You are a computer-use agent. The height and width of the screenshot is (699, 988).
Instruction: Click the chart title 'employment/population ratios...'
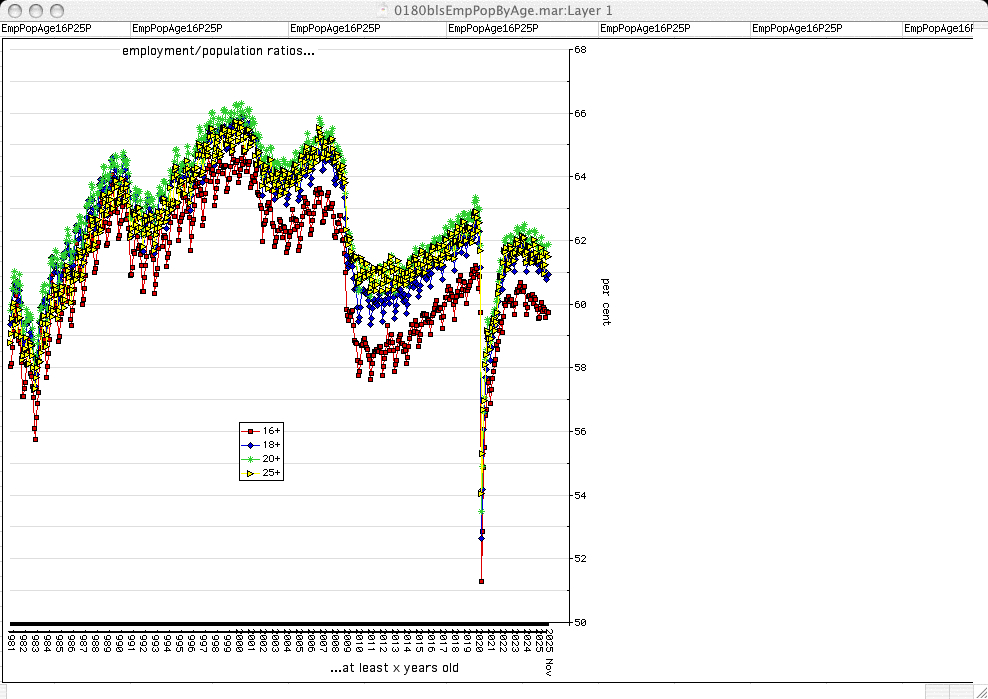(218, 51)
